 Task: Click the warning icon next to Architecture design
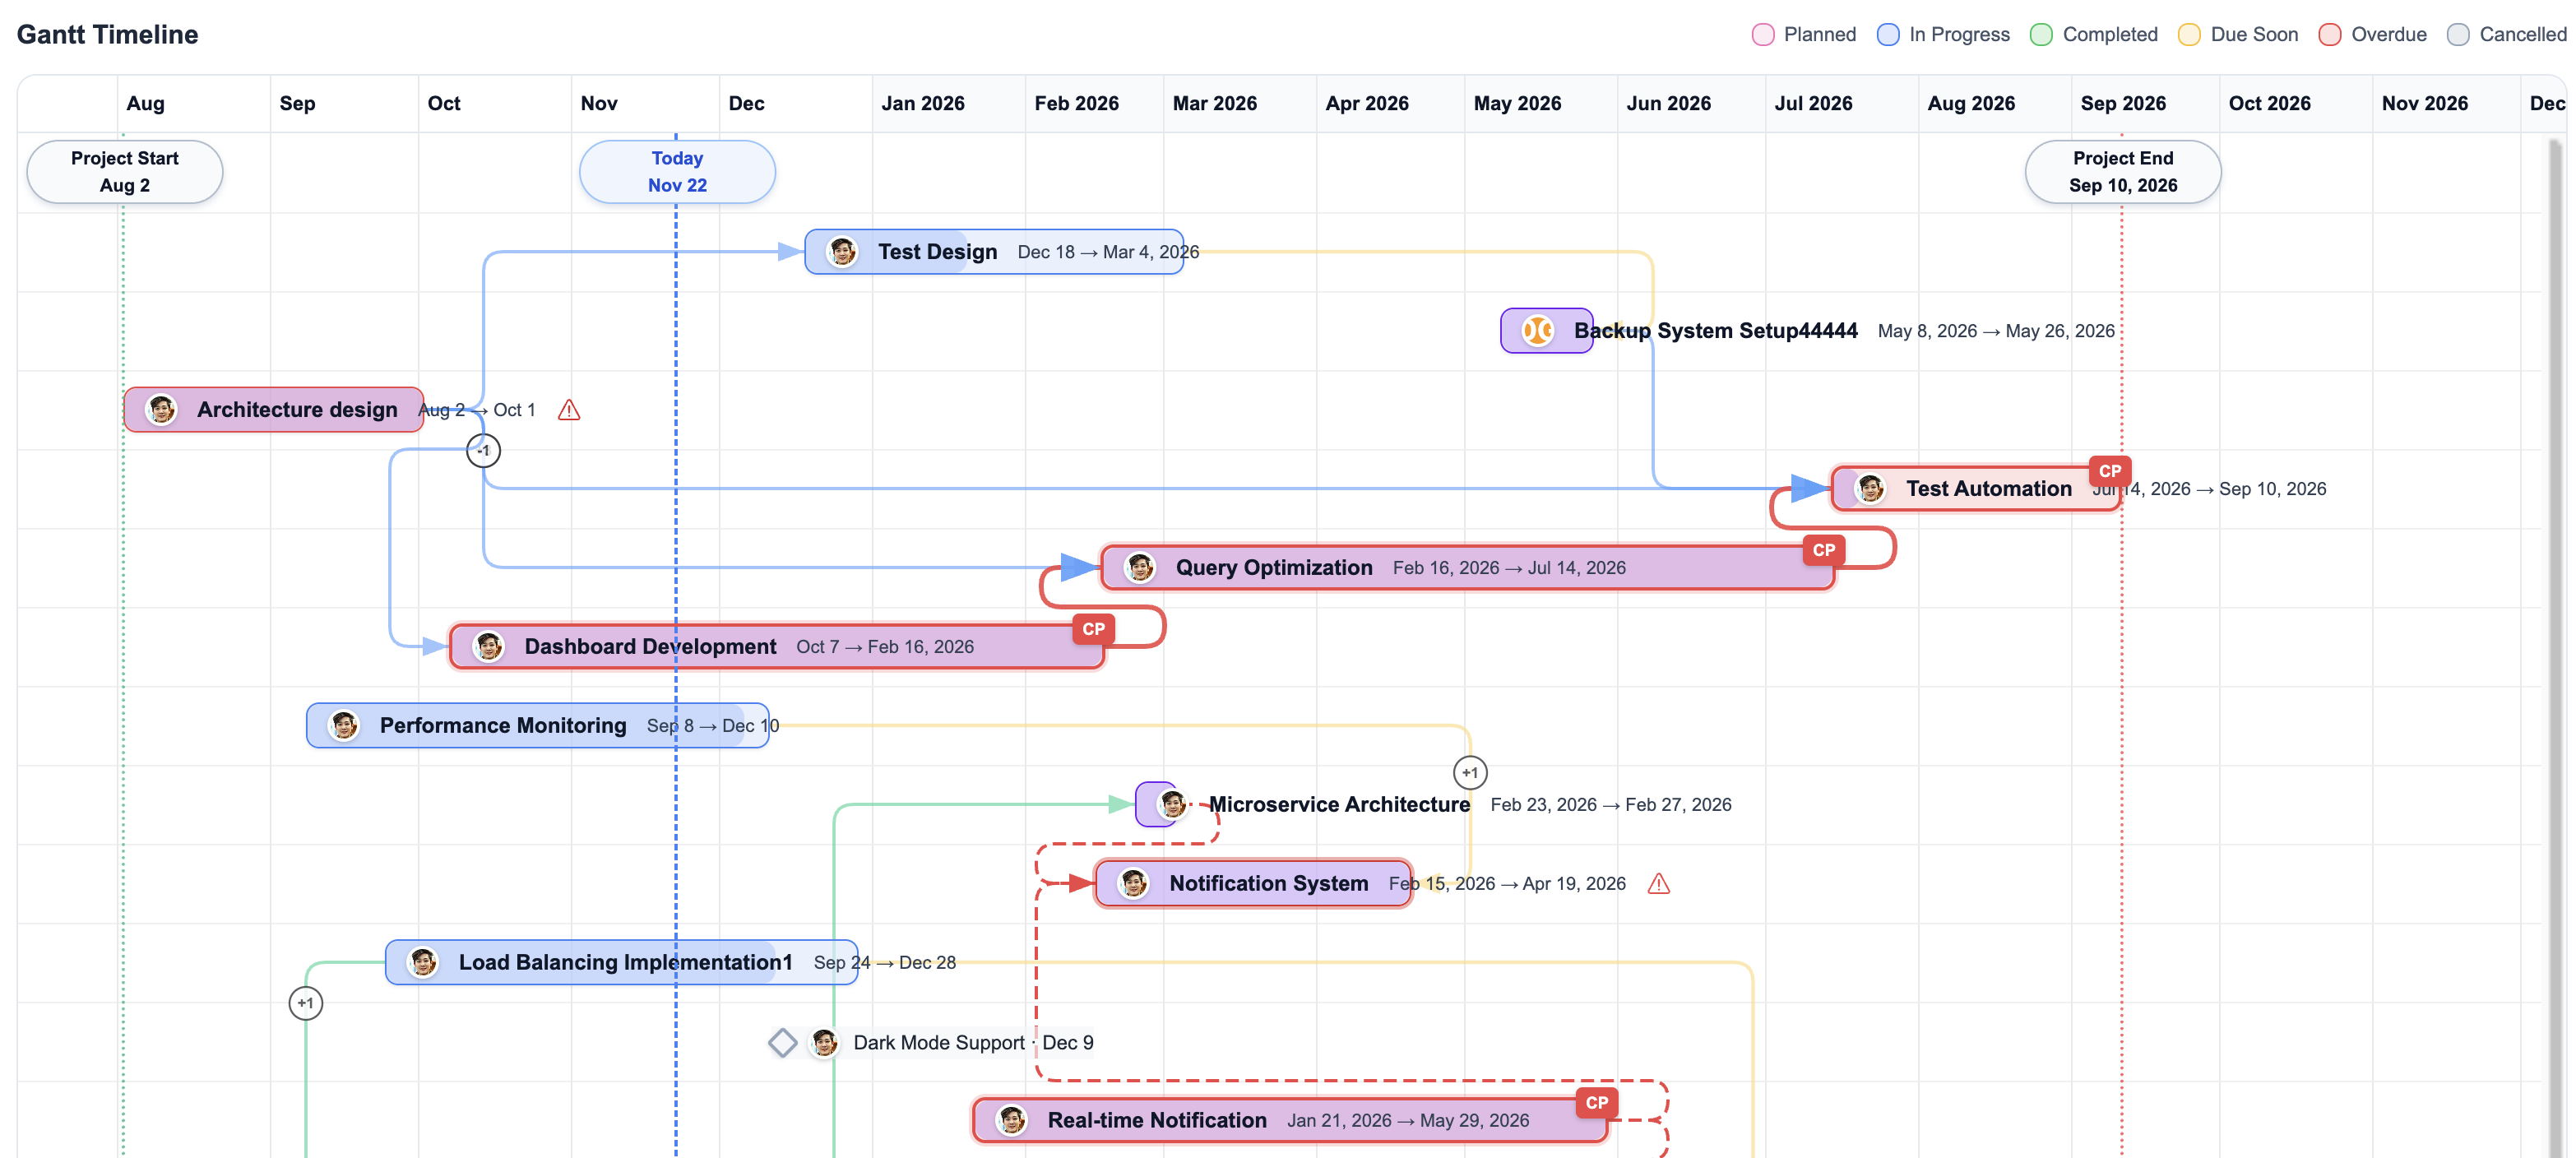pyautogui.click(x=569, y=410)
